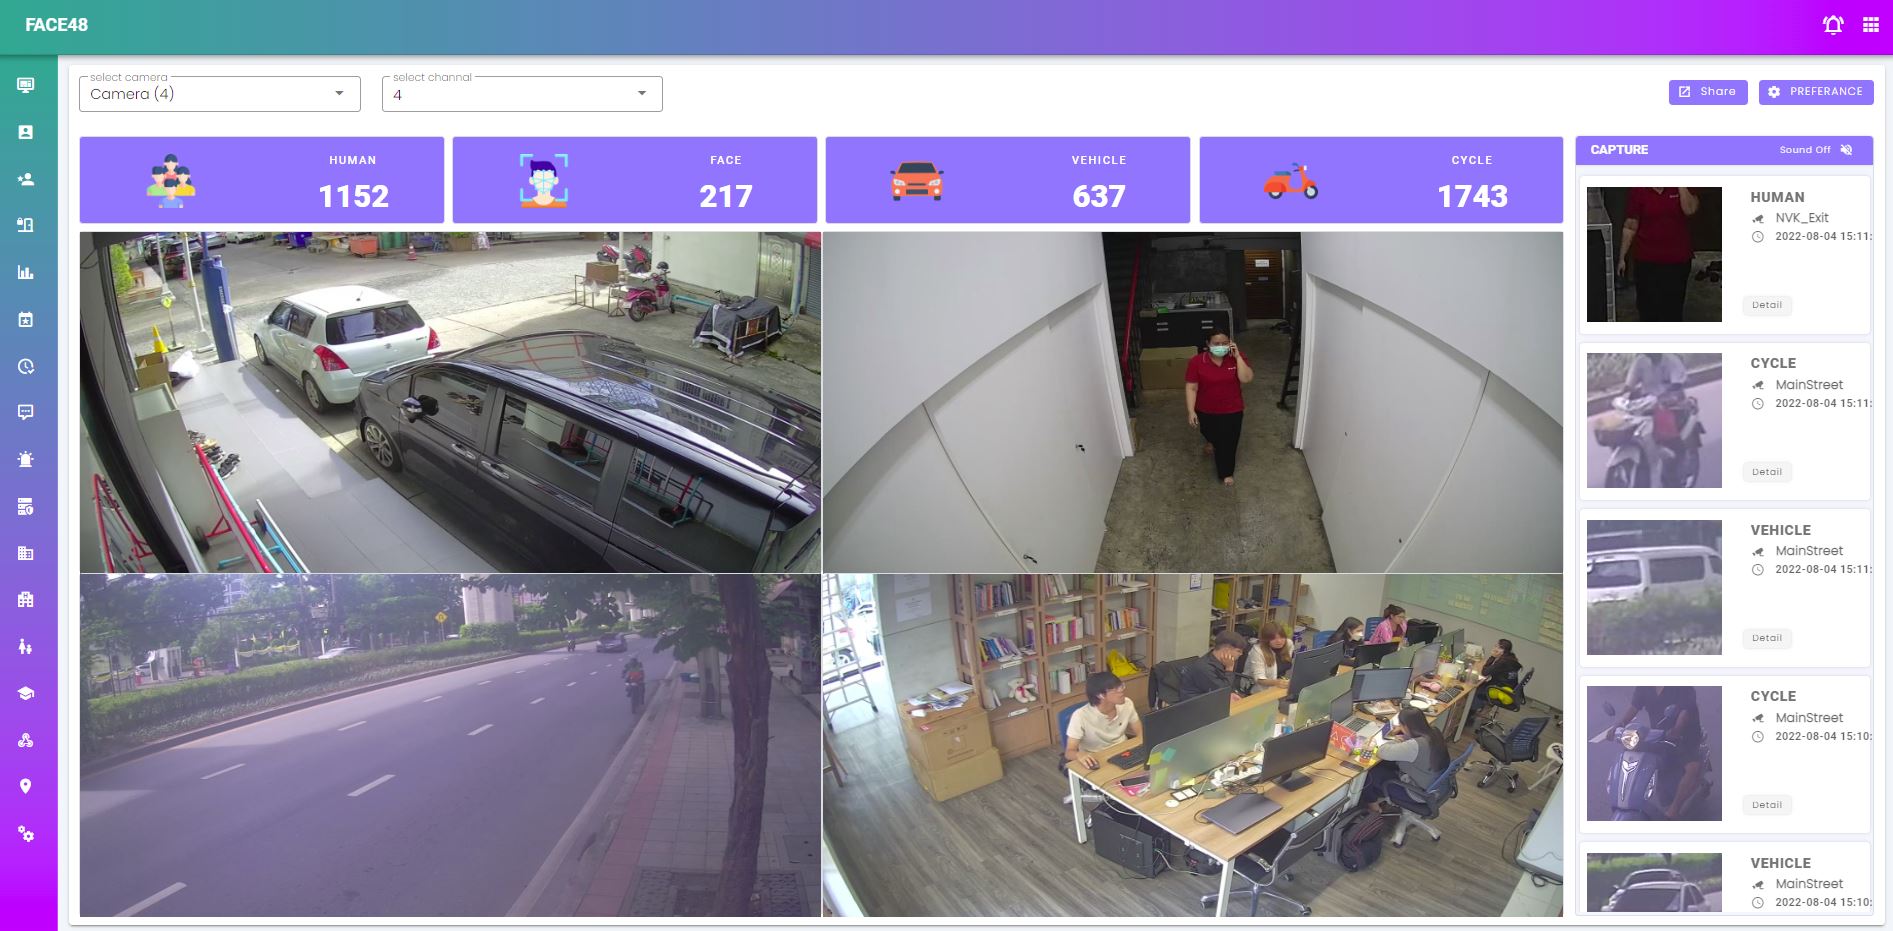Image resolution: width=1893 pixels, height=931 pixels.
Task: Click the NVK_Exit camera label
Action: coord(1802,218)
